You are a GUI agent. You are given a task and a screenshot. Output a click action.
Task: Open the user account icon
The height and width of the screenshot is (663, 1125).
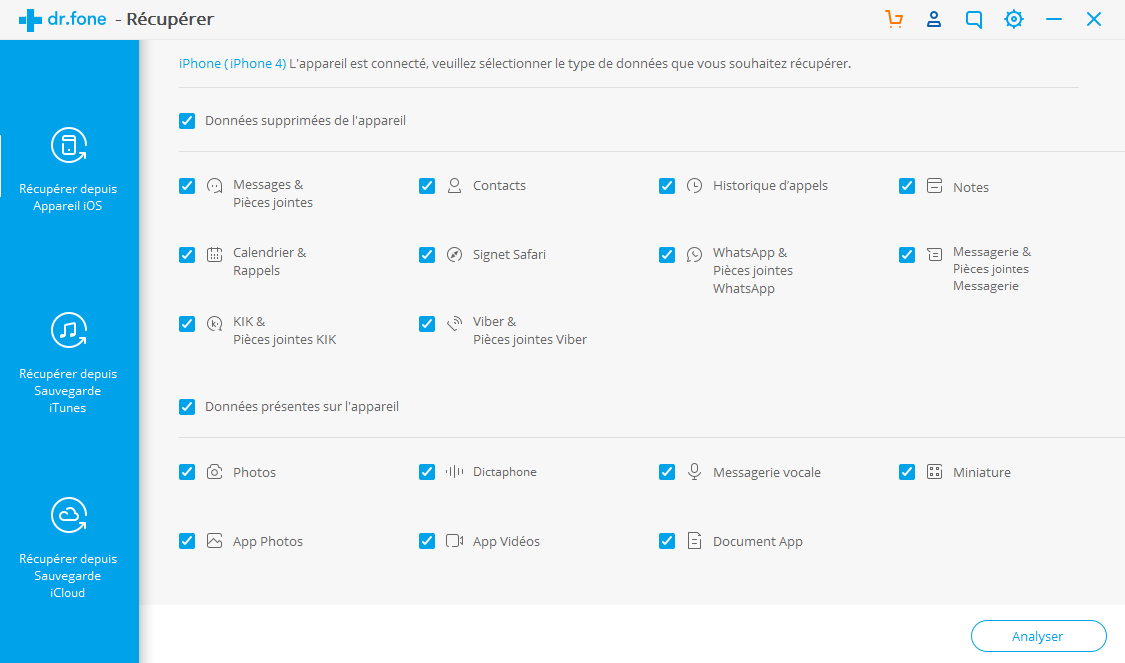point(933,19)
